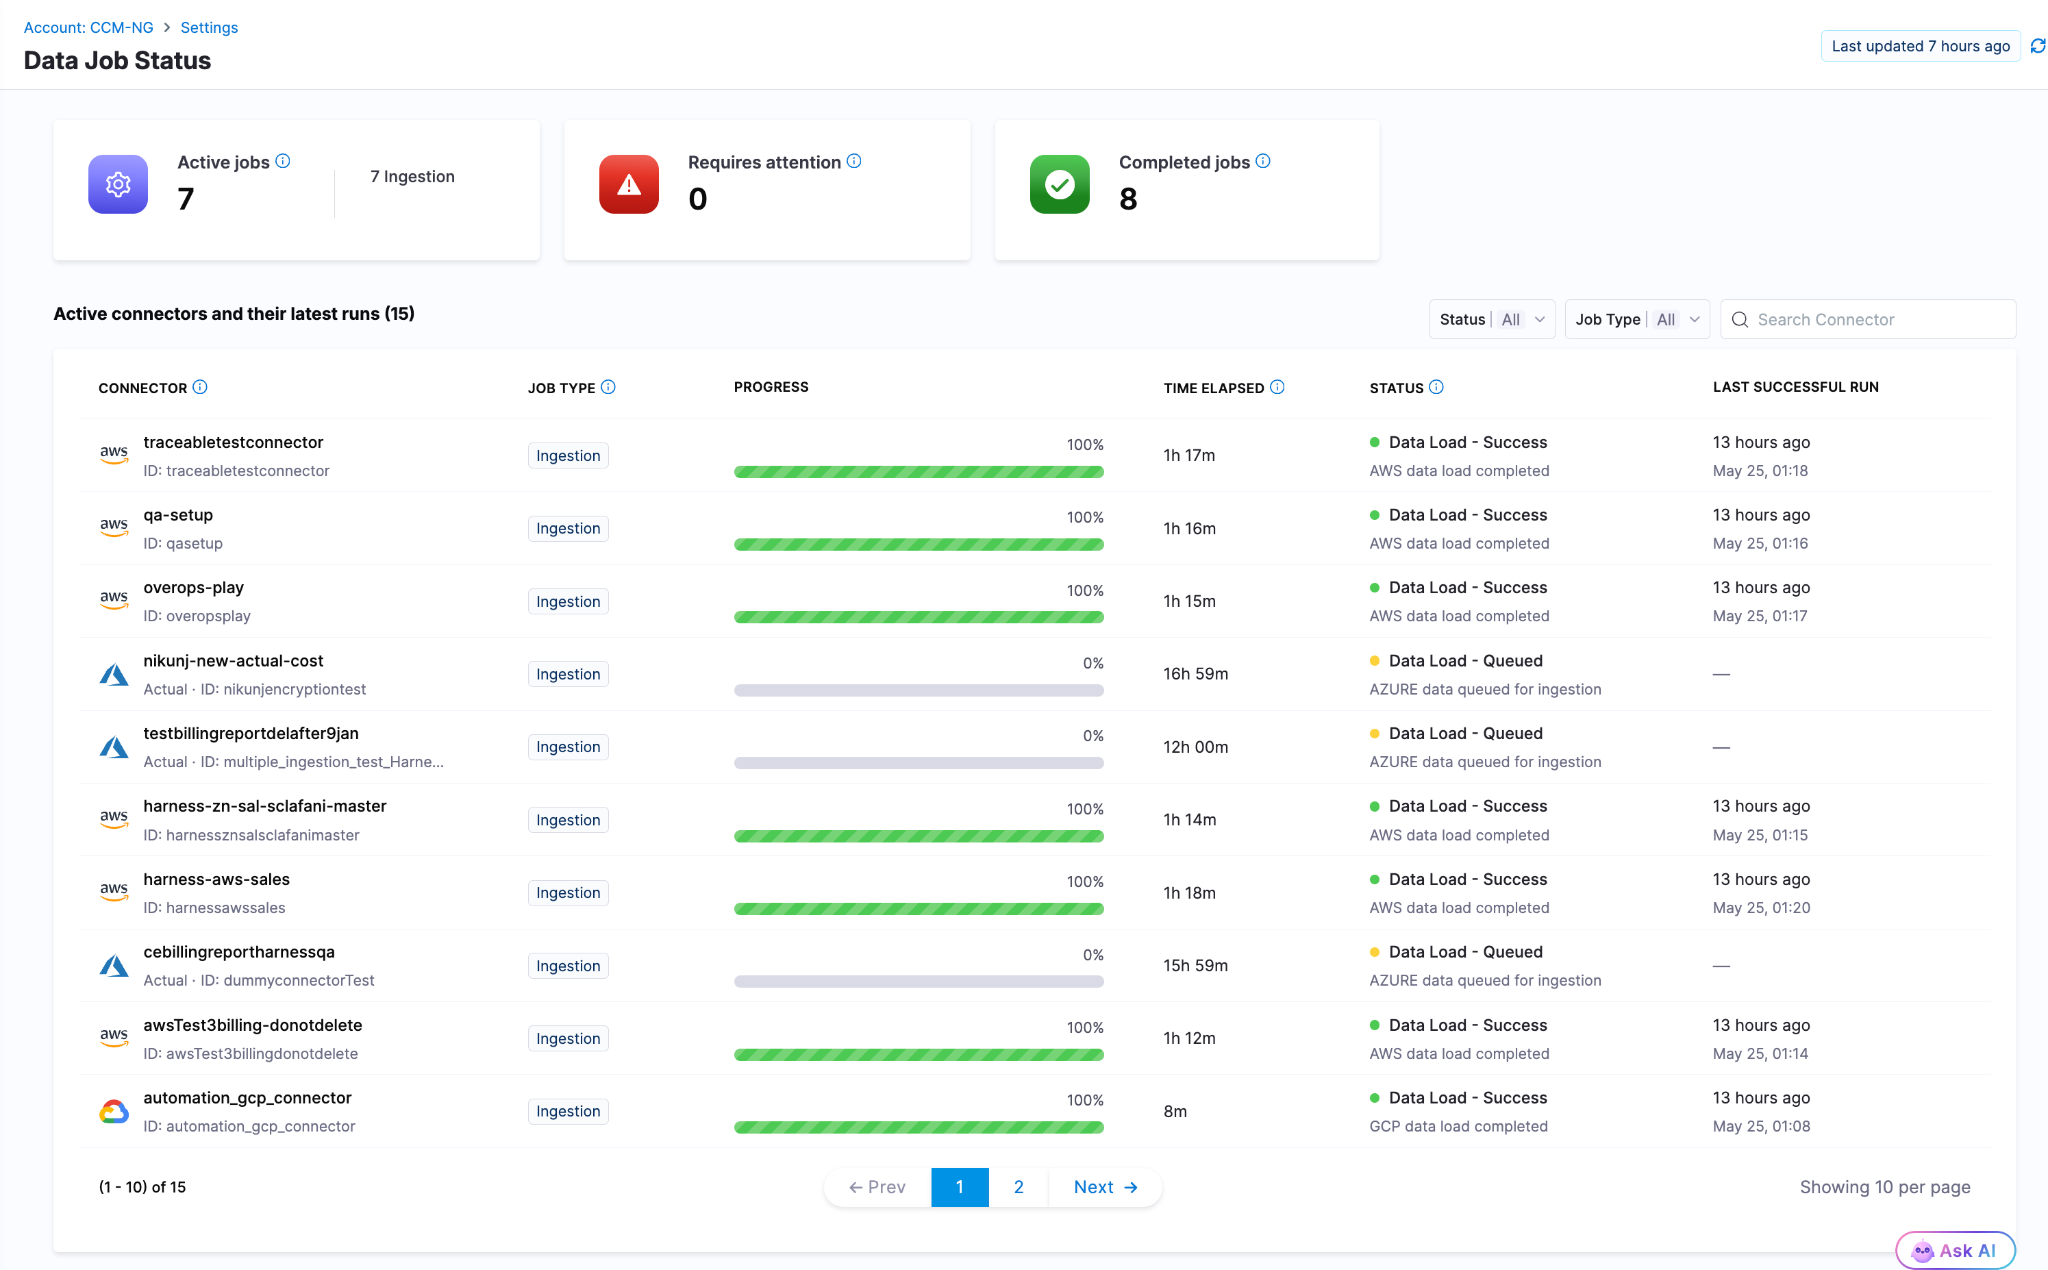The width and height of the screenshot is (2048, 1270).
Task: Open the Status filter dropdown
Action: point(1491,319)
